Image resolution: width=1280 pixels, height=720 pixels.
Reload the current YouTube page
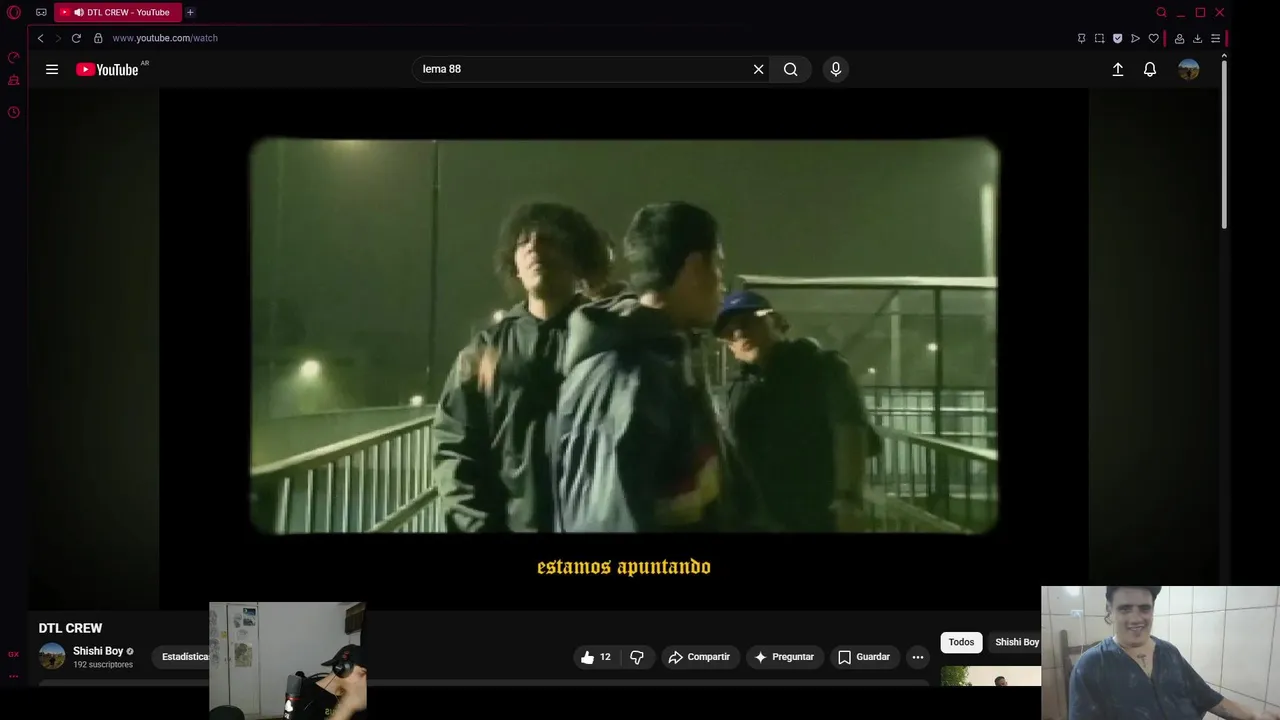76,38
